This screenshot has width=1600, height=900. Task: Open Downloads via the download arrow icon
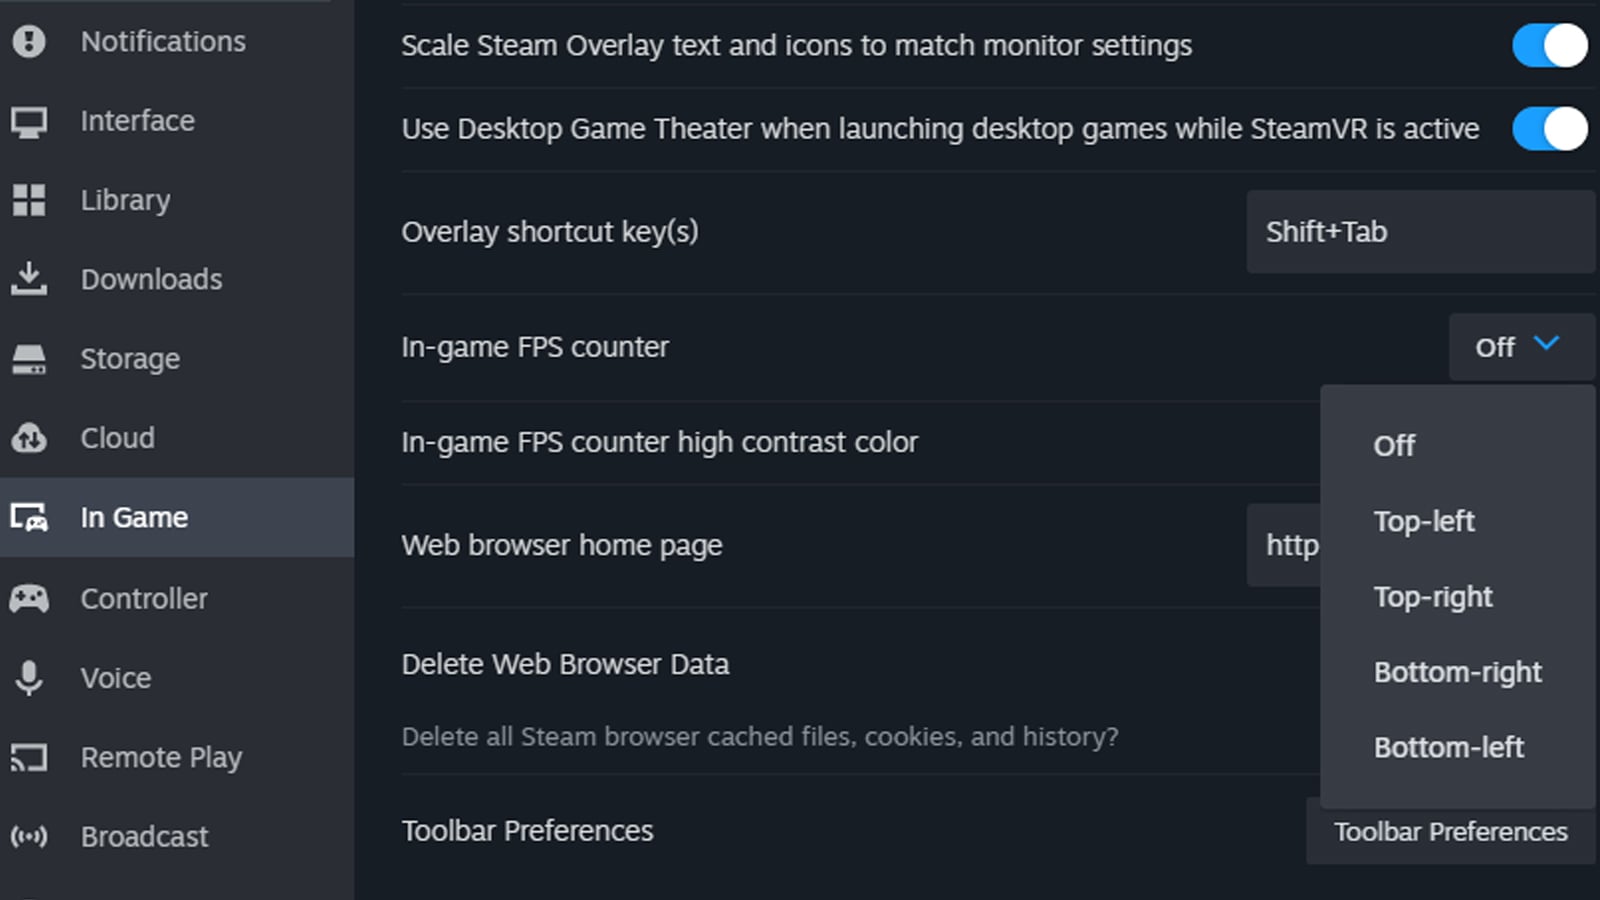click(30, 279)
